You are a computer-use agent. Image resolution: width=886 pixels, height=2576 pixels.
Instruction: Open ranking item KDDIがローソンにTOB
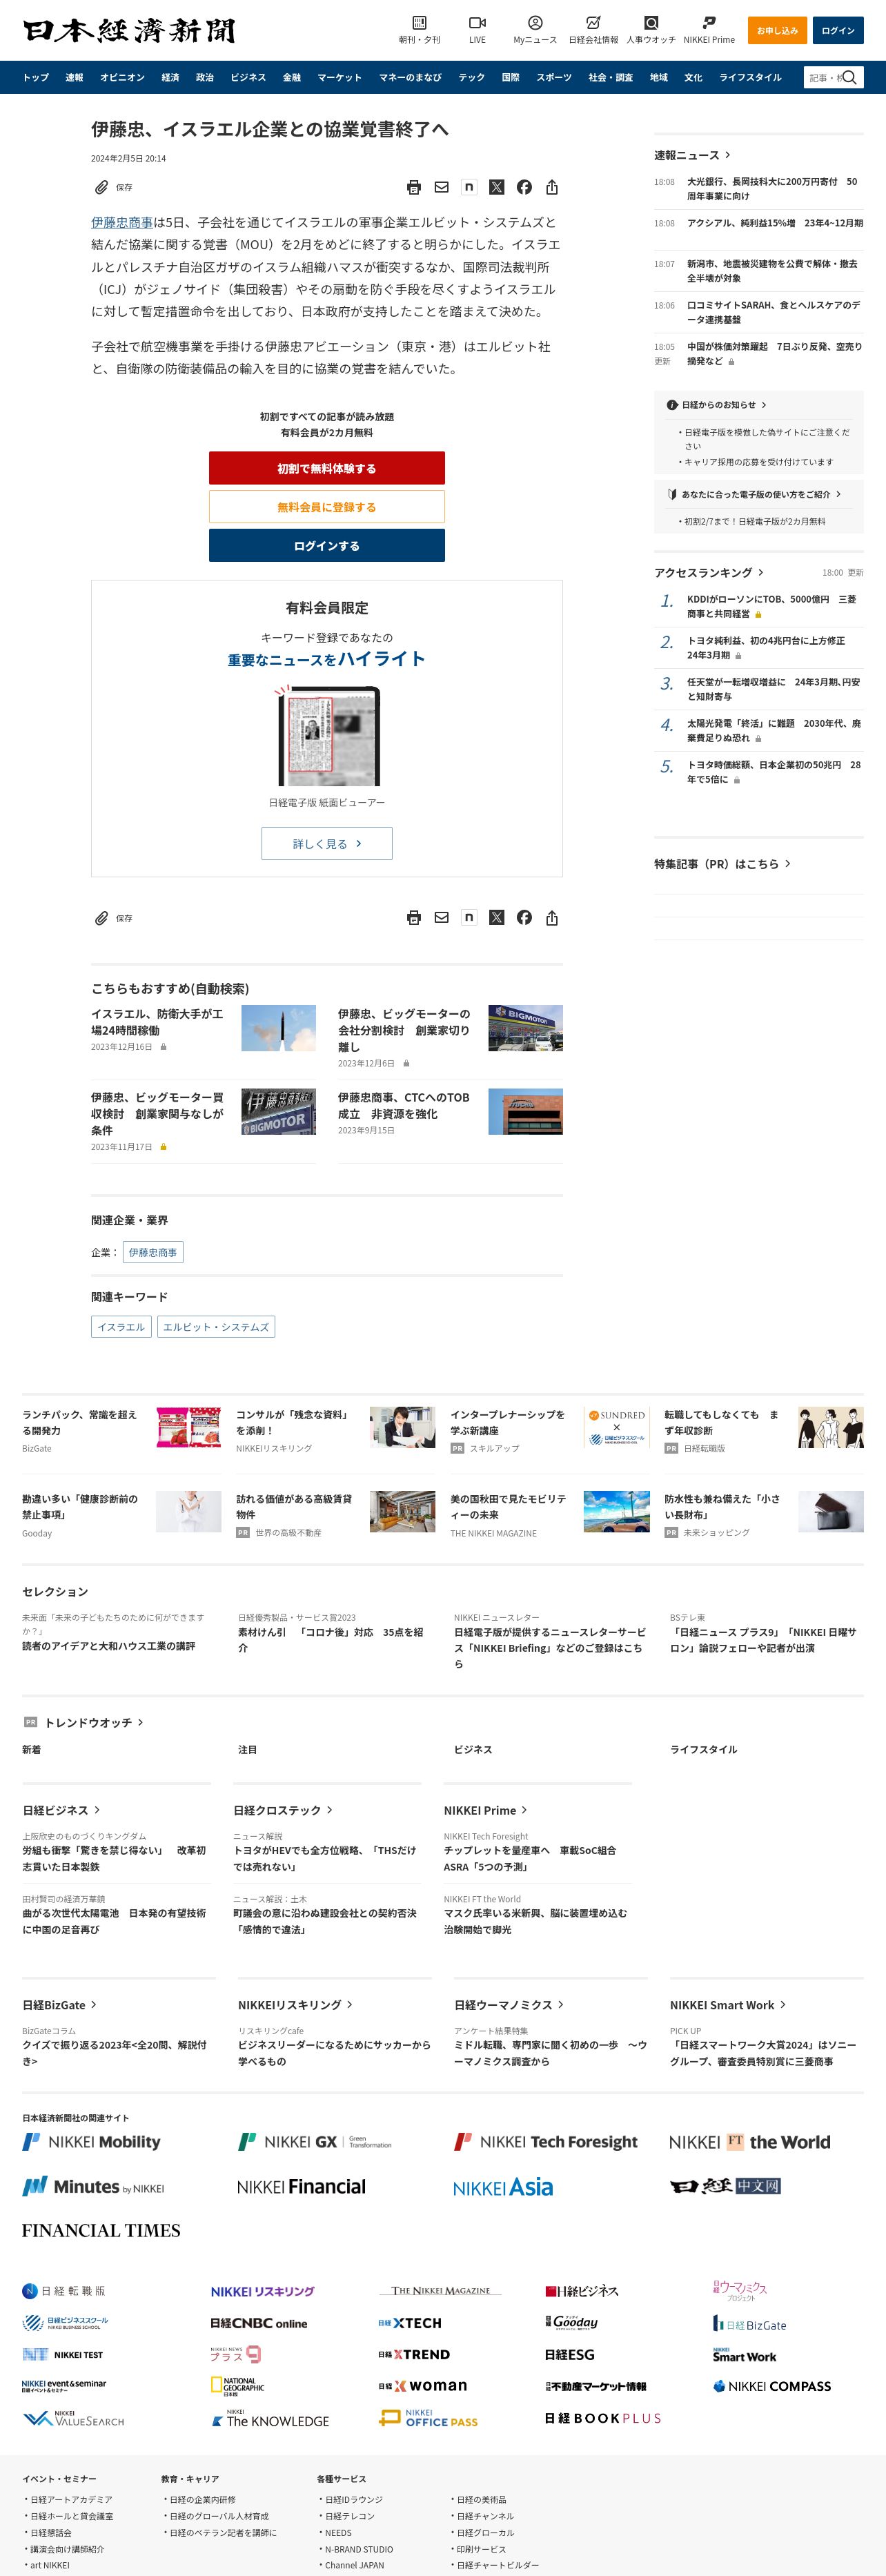[x=771, y=606]
